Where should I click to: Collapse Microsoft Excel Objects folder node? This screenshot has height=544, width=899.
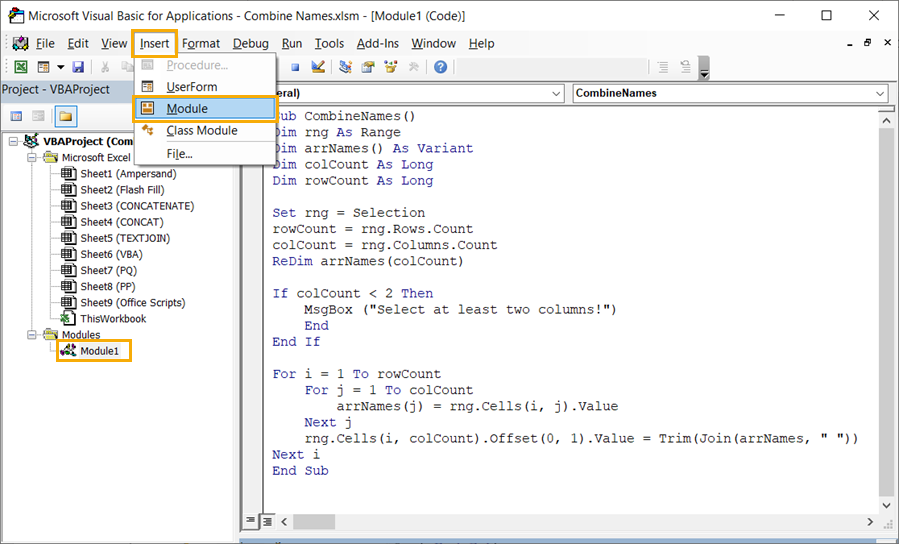(32, 158)
